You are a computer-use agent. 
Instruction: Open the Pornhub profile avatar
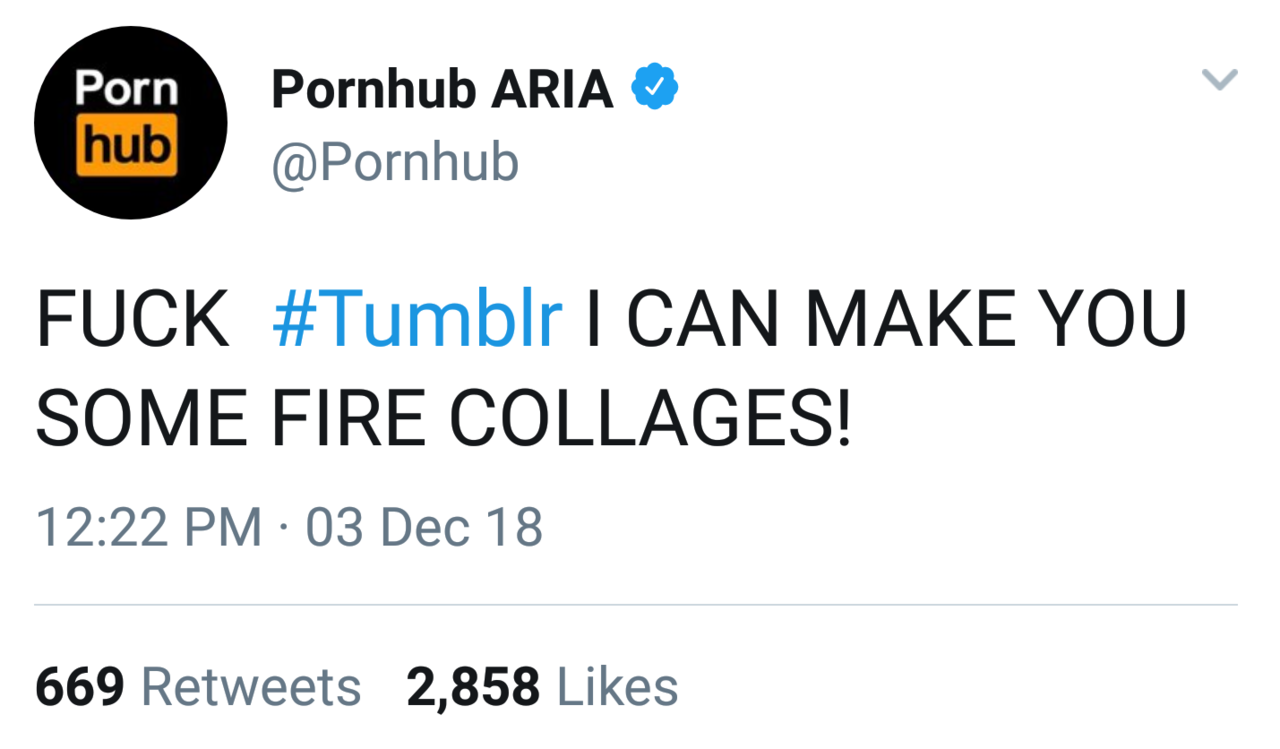coord(130,122)
